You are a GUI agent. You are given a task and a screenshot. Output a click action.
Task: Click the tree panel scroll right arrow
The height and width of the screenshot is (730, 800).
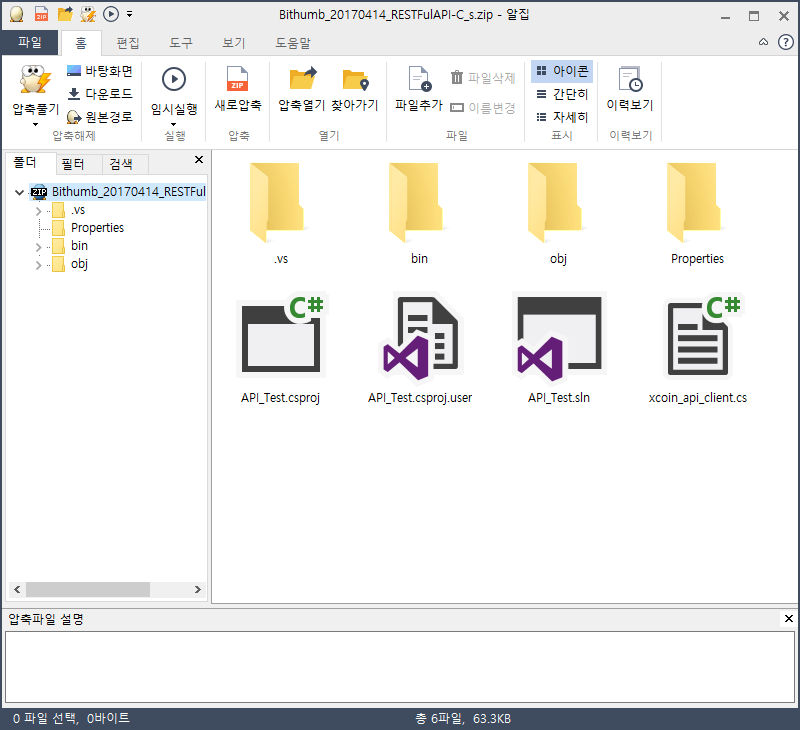198,590
